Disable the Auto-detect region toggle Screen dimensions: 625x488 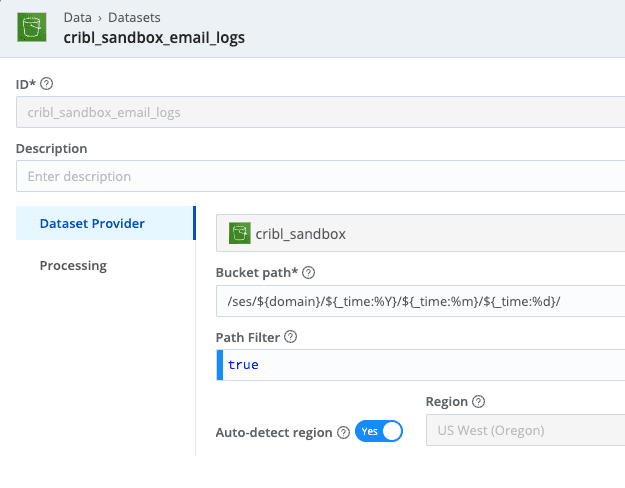pyautogui.click(x=379, y=432)
